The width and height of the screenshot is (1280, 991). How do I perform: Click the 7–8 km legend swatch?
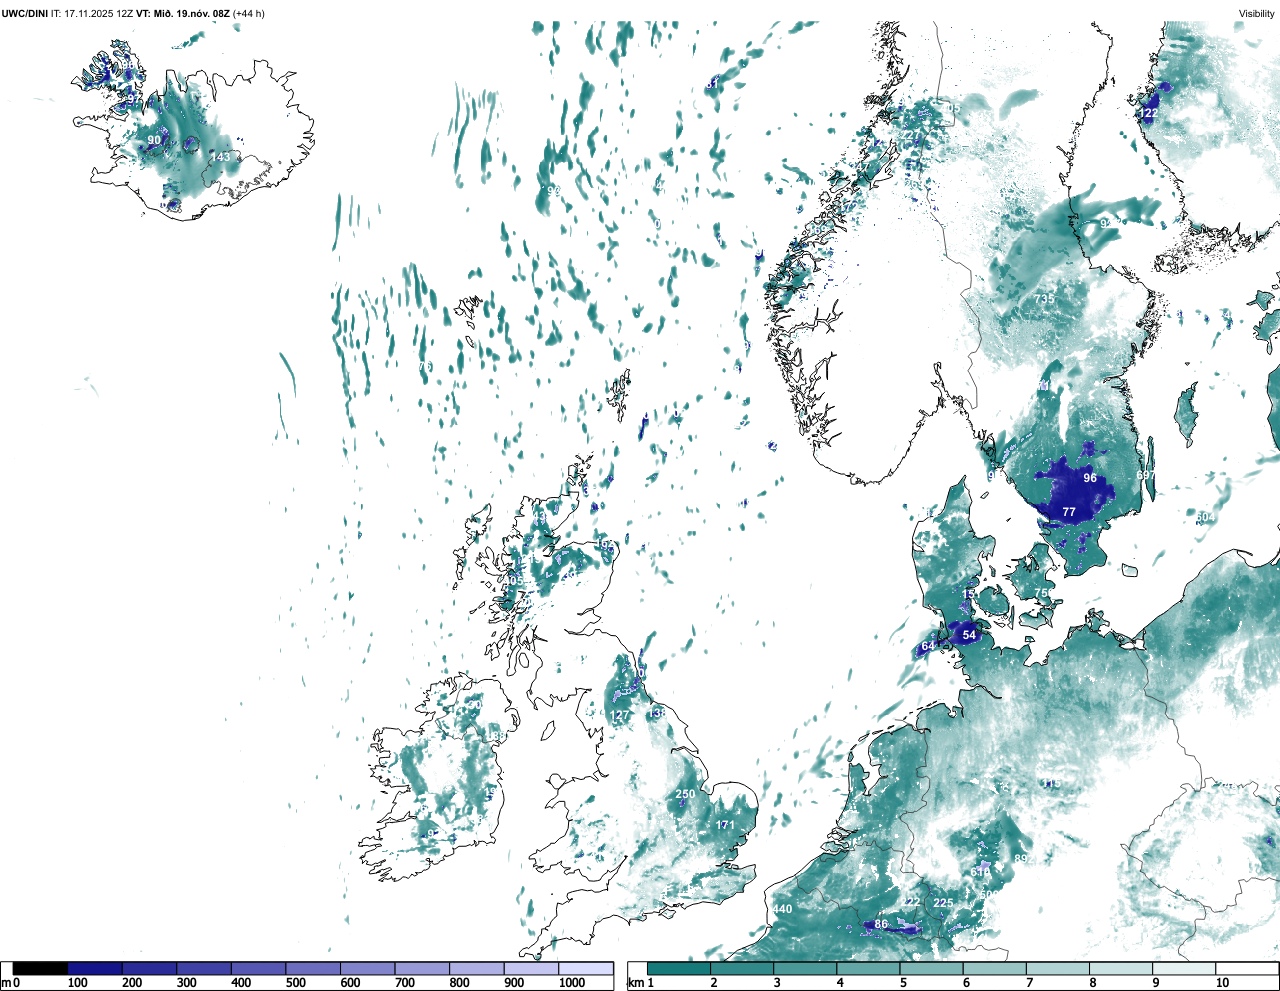click(x=1058, y=969)
